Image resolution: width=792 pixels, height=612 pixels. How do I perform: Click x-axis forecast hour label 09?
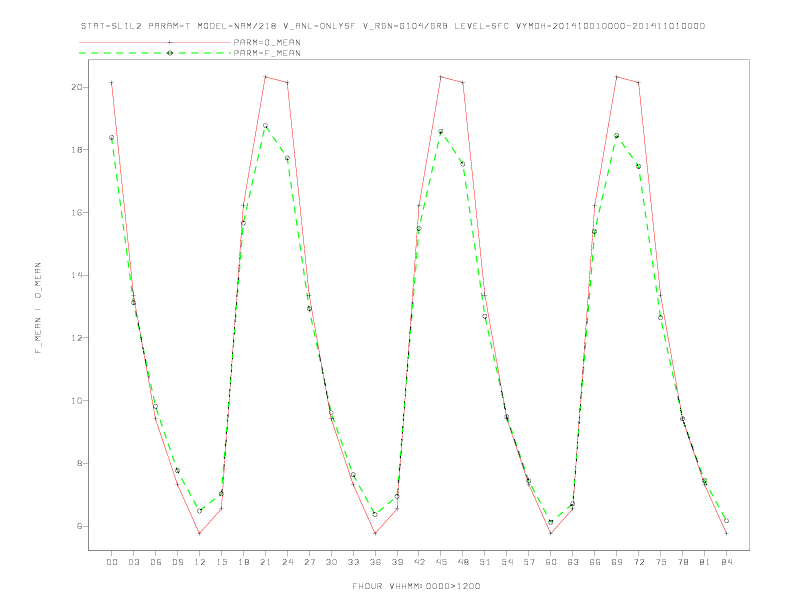(177, 562)
